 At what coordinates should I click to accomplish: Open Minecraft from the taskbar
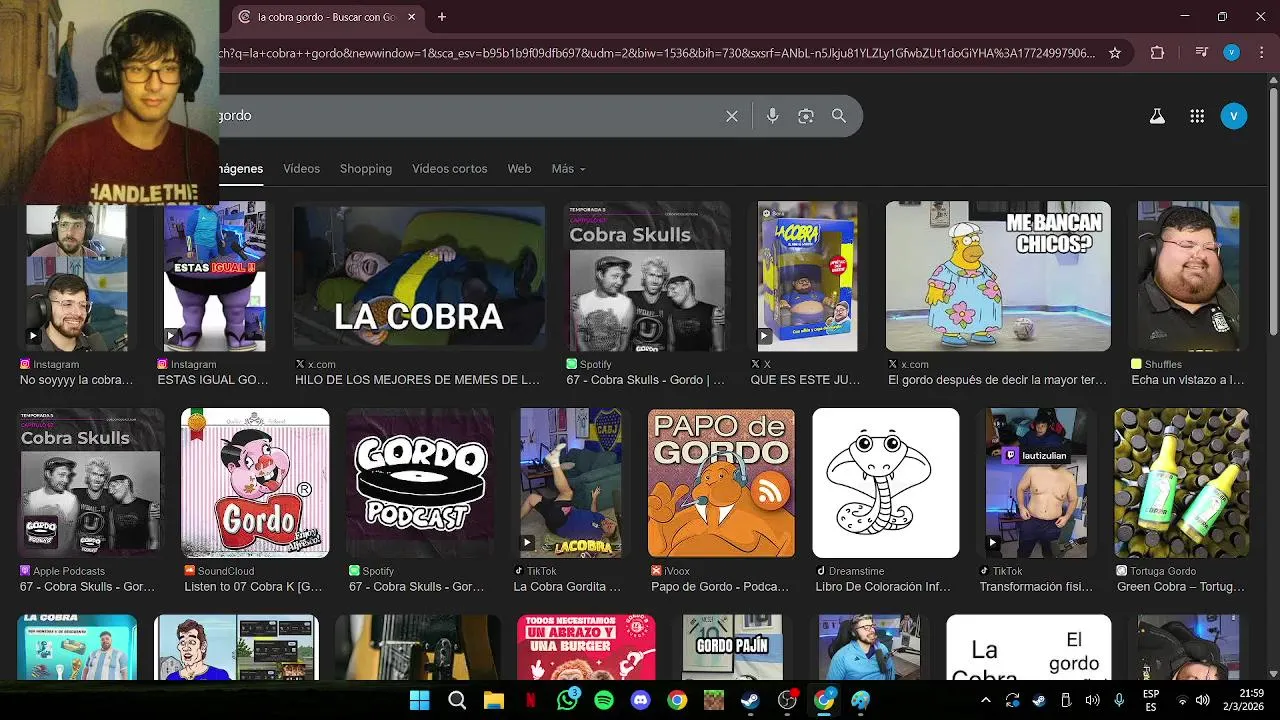point(713,701)
